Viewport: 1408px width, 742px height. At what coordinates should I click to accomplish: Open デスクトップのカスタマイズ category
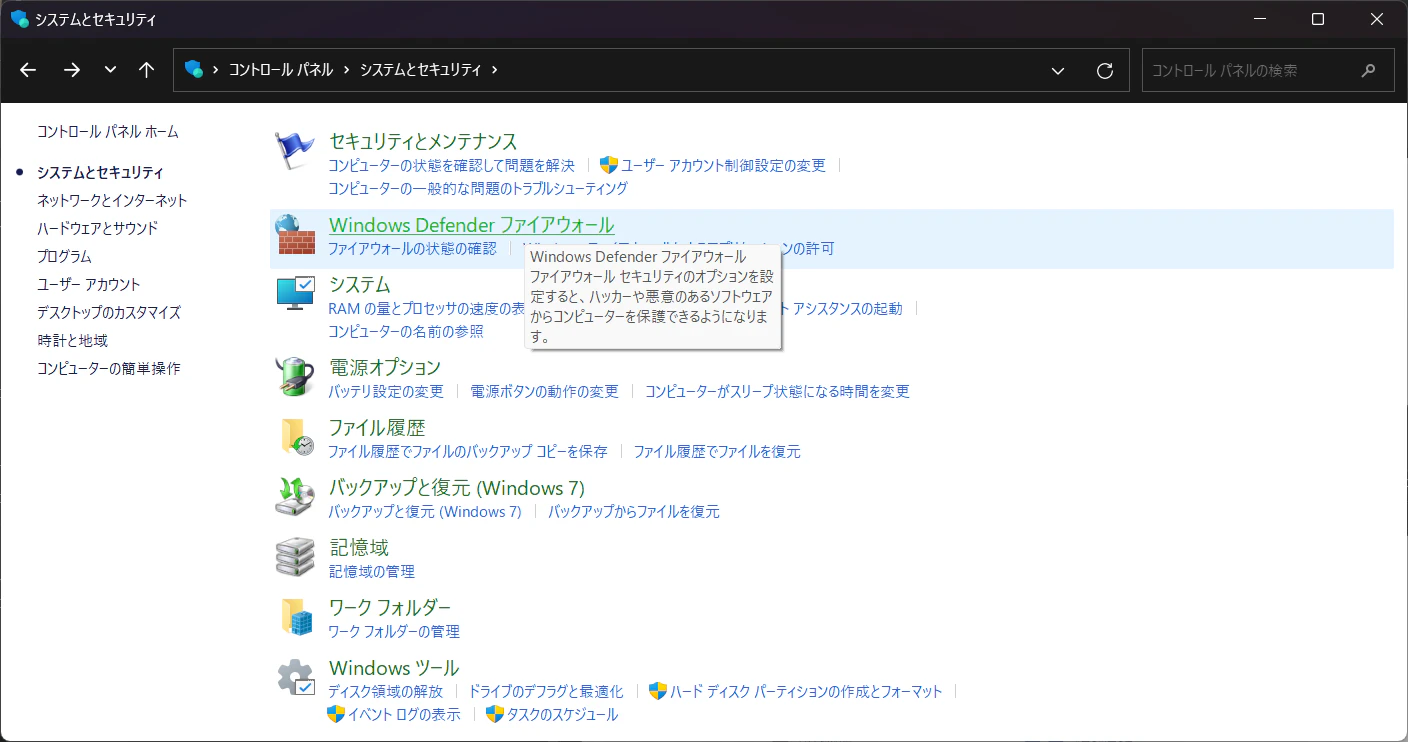109,312
